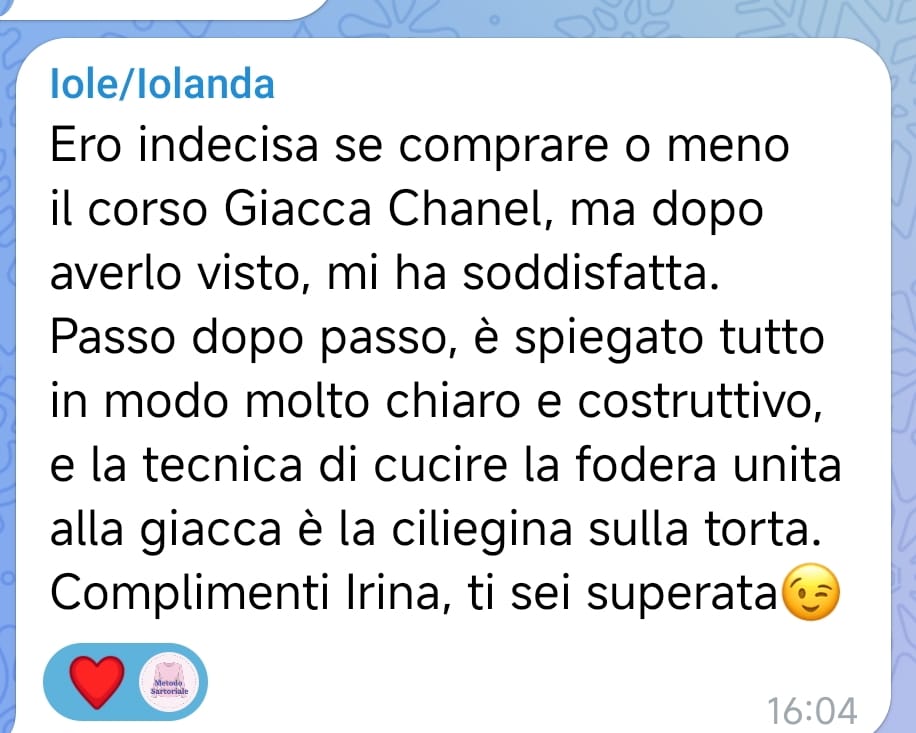Tap the 16:04 message timestamp
This screenshot has width=916, height=733.
811,711
